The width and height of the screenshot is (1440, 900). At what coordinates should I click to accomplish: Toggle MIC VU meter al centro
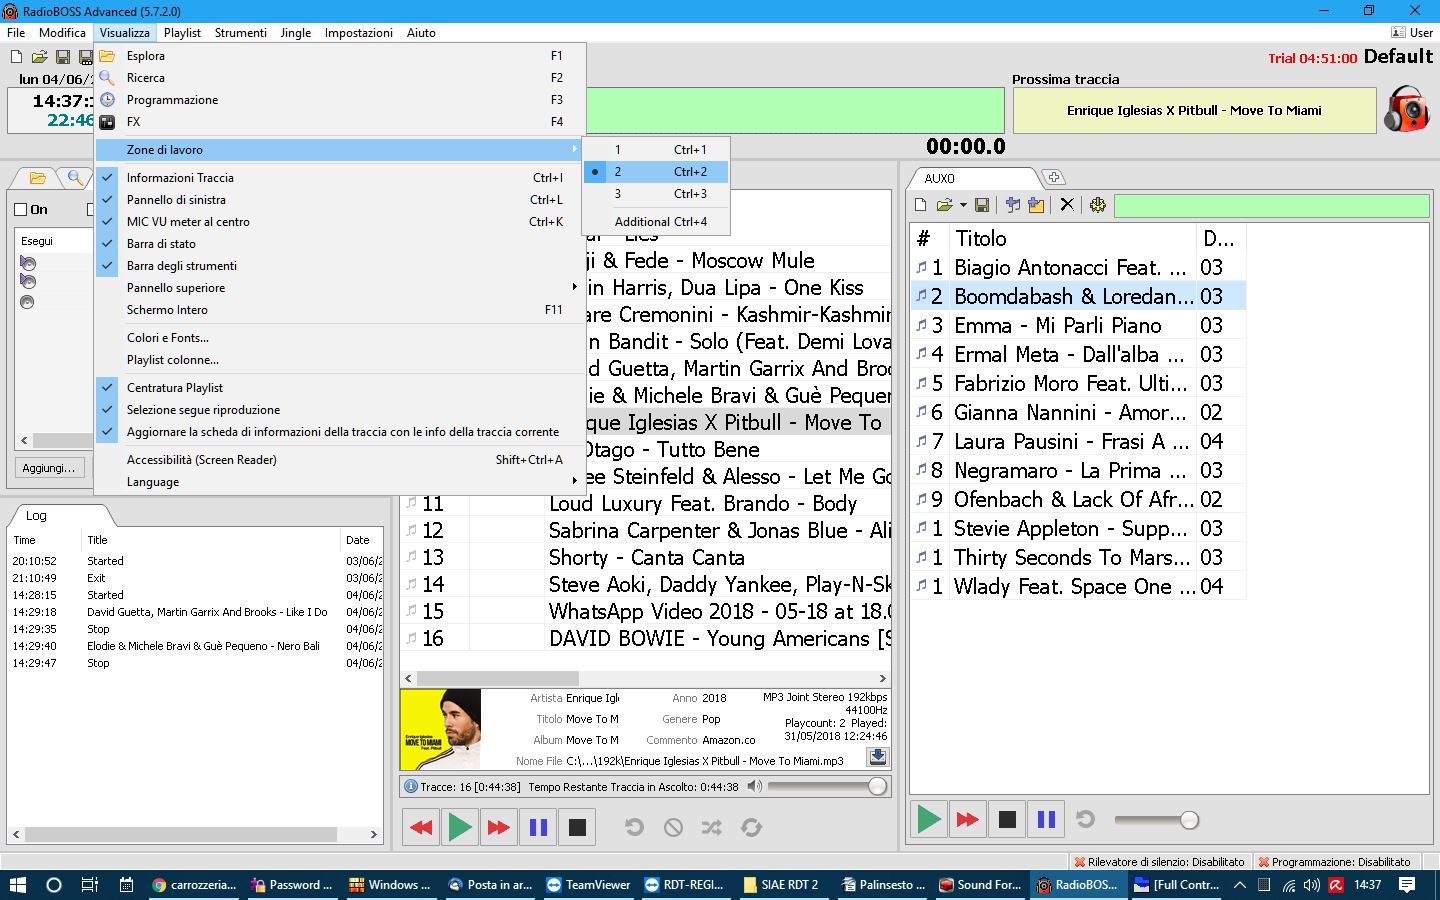[340, 222]
